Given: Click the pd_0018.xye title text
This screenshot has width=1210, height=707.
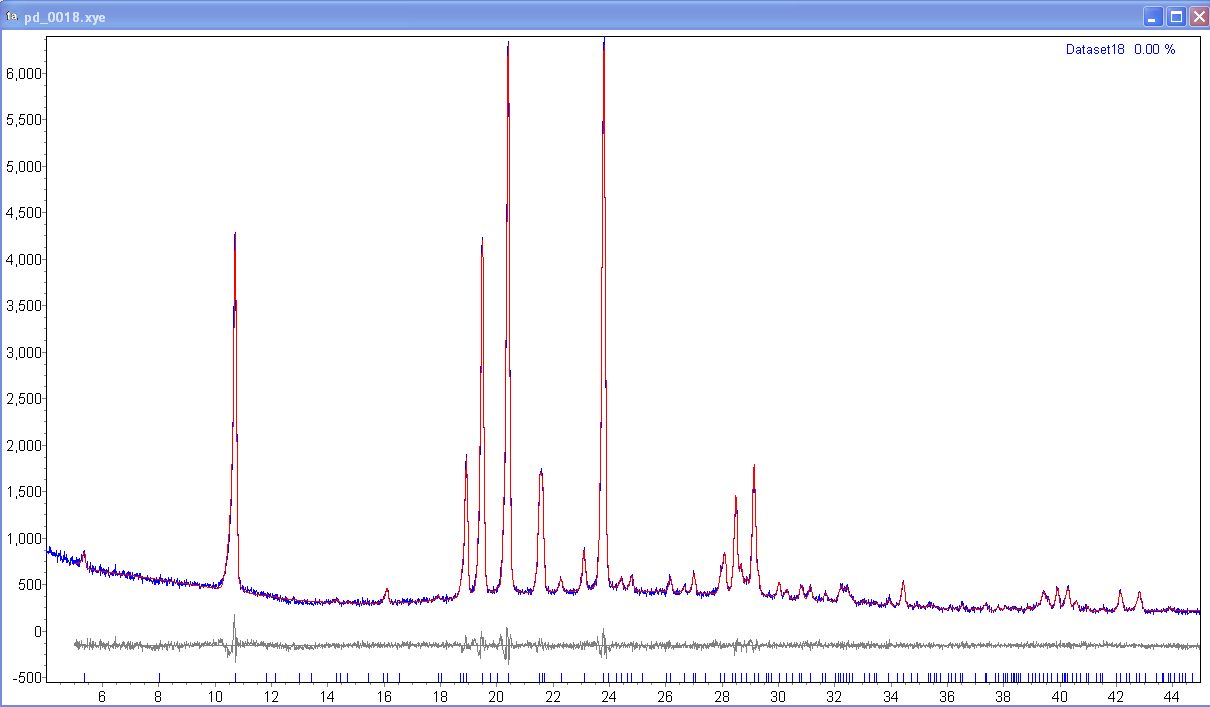Looking at the screenshot, I should [x=64, y=17].
